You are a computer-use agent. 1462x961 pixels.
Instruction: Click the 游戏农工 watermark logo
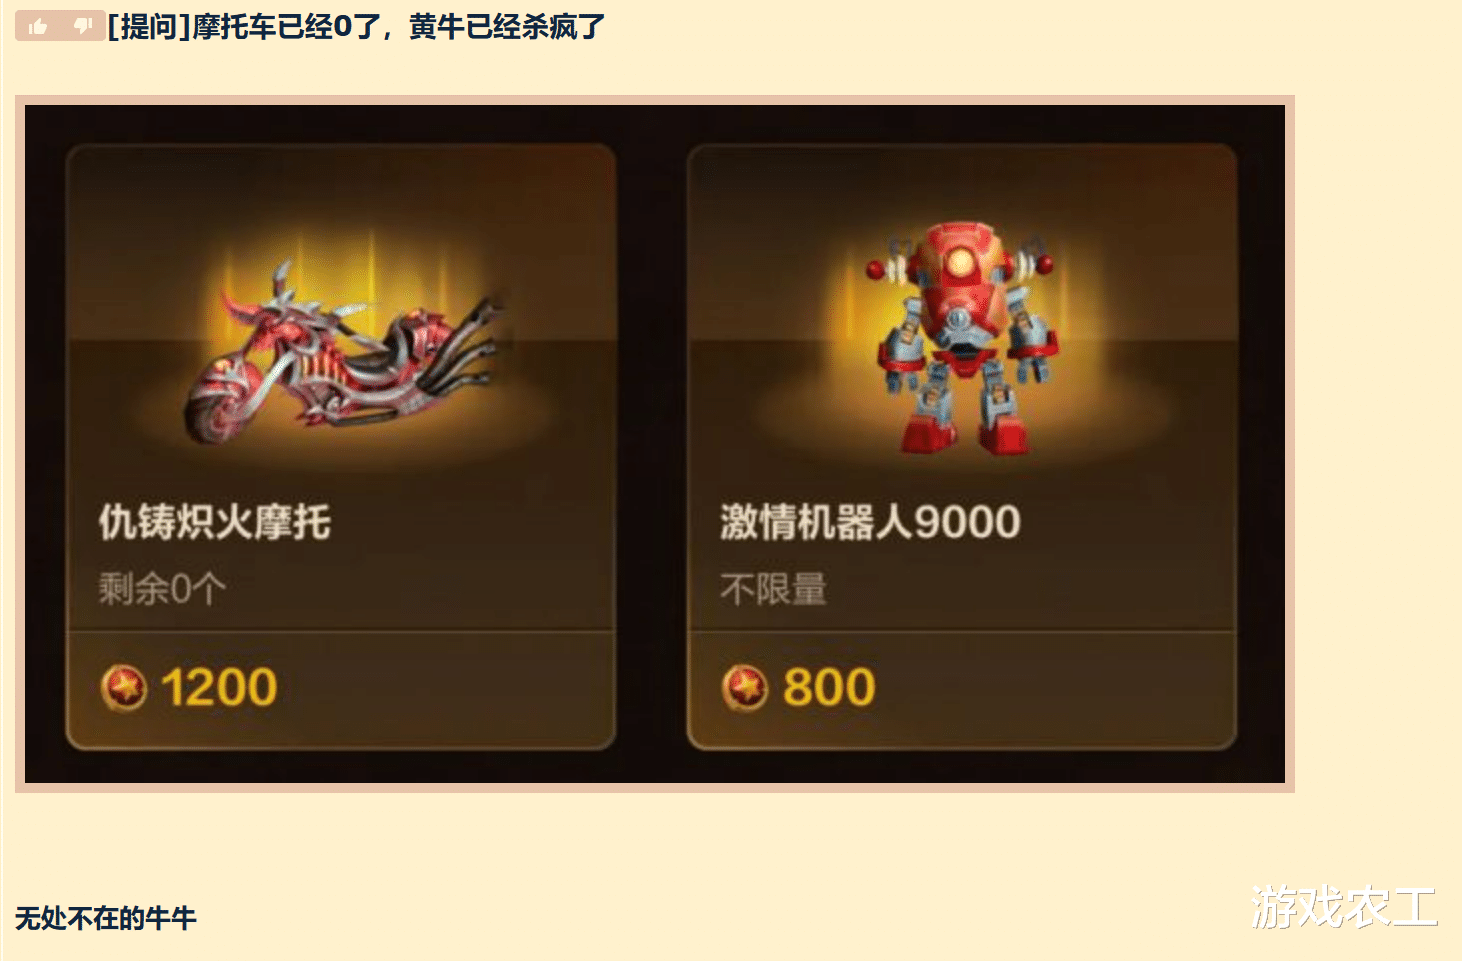tap(1344, 907)
